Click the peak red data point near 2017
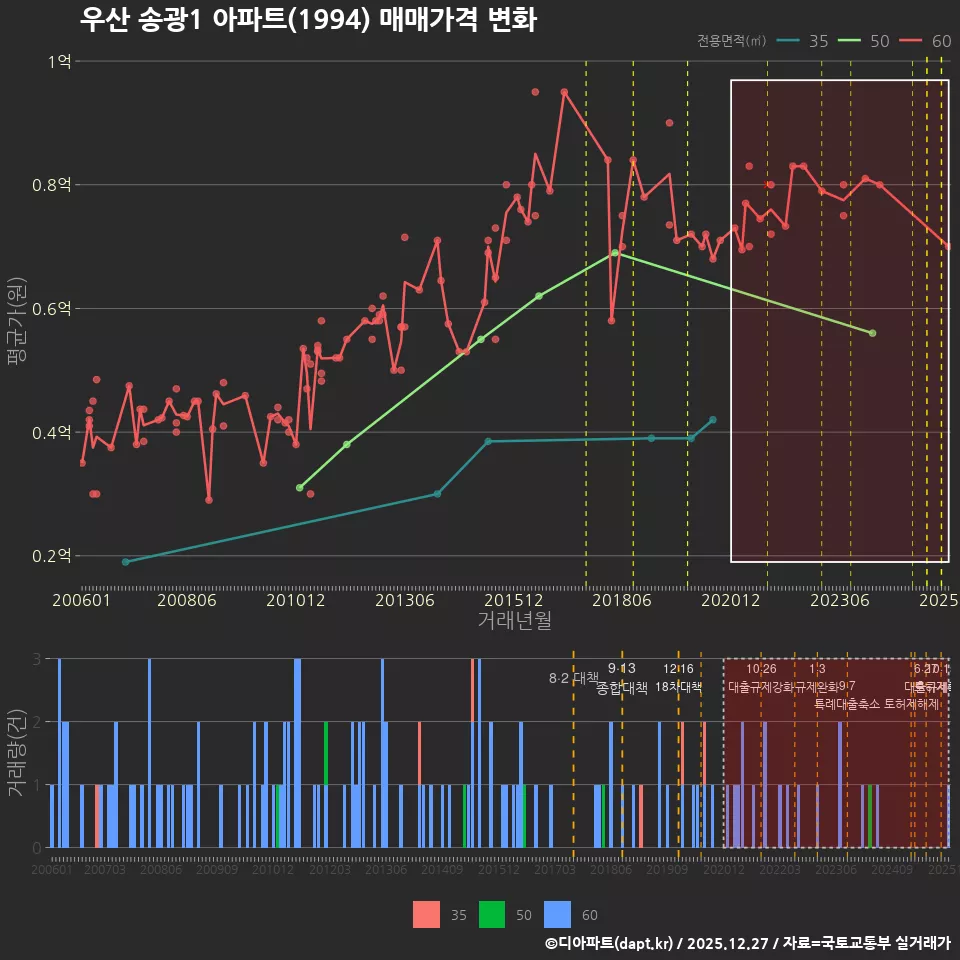960x960 pixels. coord(566,91)
